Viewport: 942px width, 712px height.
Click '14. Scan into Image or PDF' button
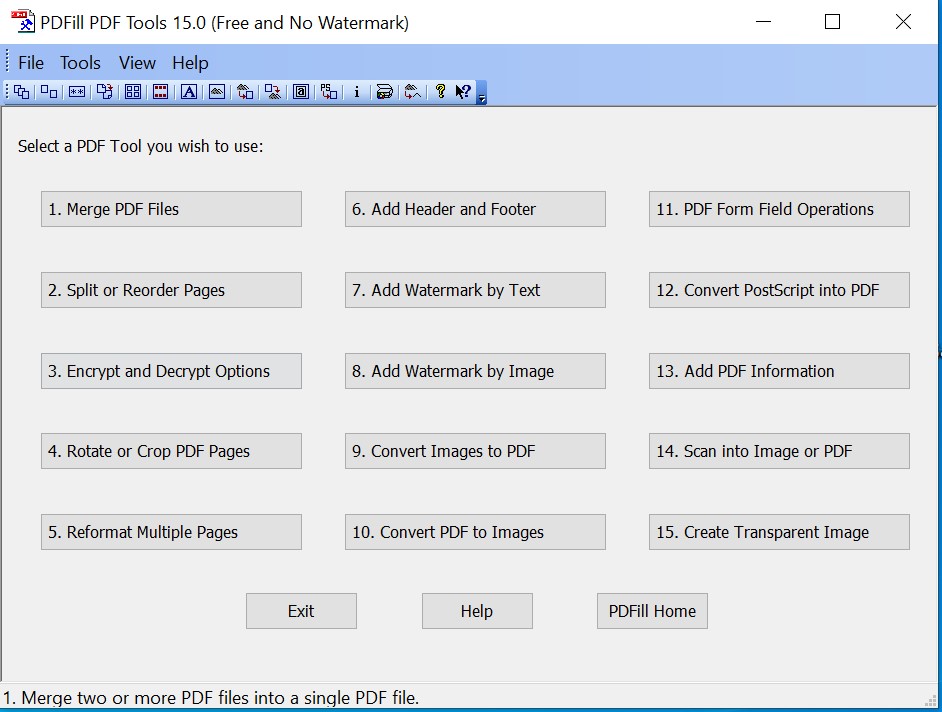click(x=779, y=451)
